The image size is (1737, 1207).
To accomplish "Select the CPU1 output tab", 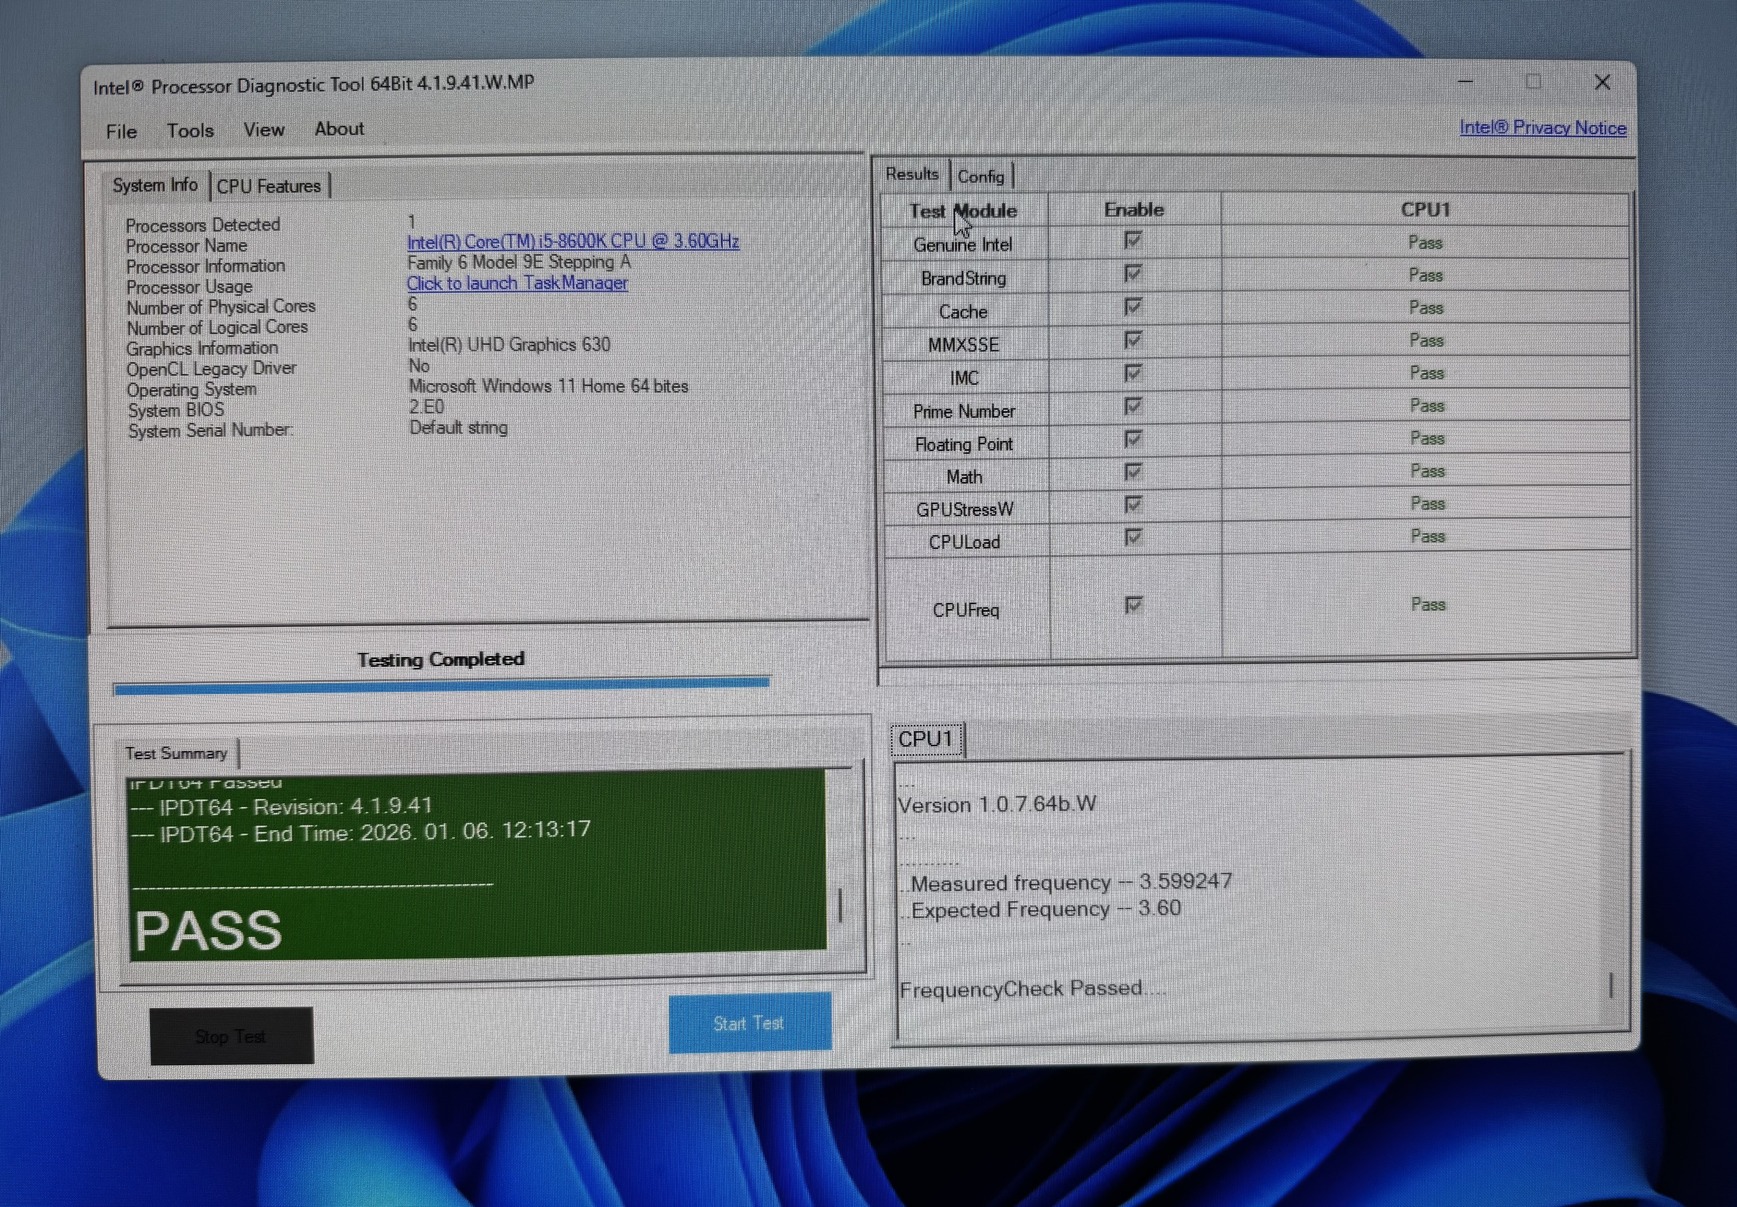I will click(926, 739).
